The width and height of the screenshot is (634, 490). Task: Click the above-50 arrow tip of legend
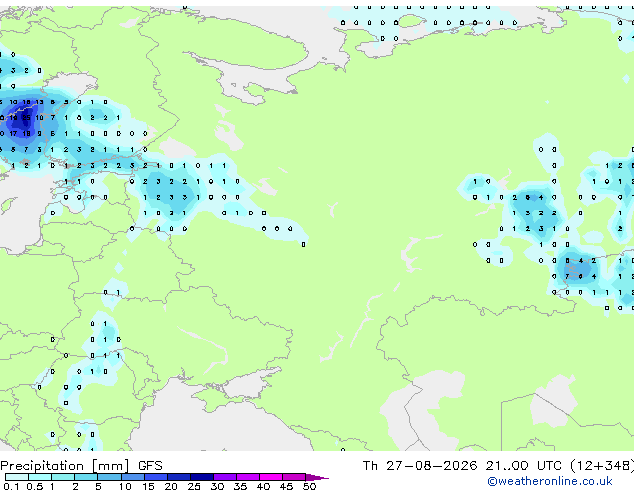[317, 477]
